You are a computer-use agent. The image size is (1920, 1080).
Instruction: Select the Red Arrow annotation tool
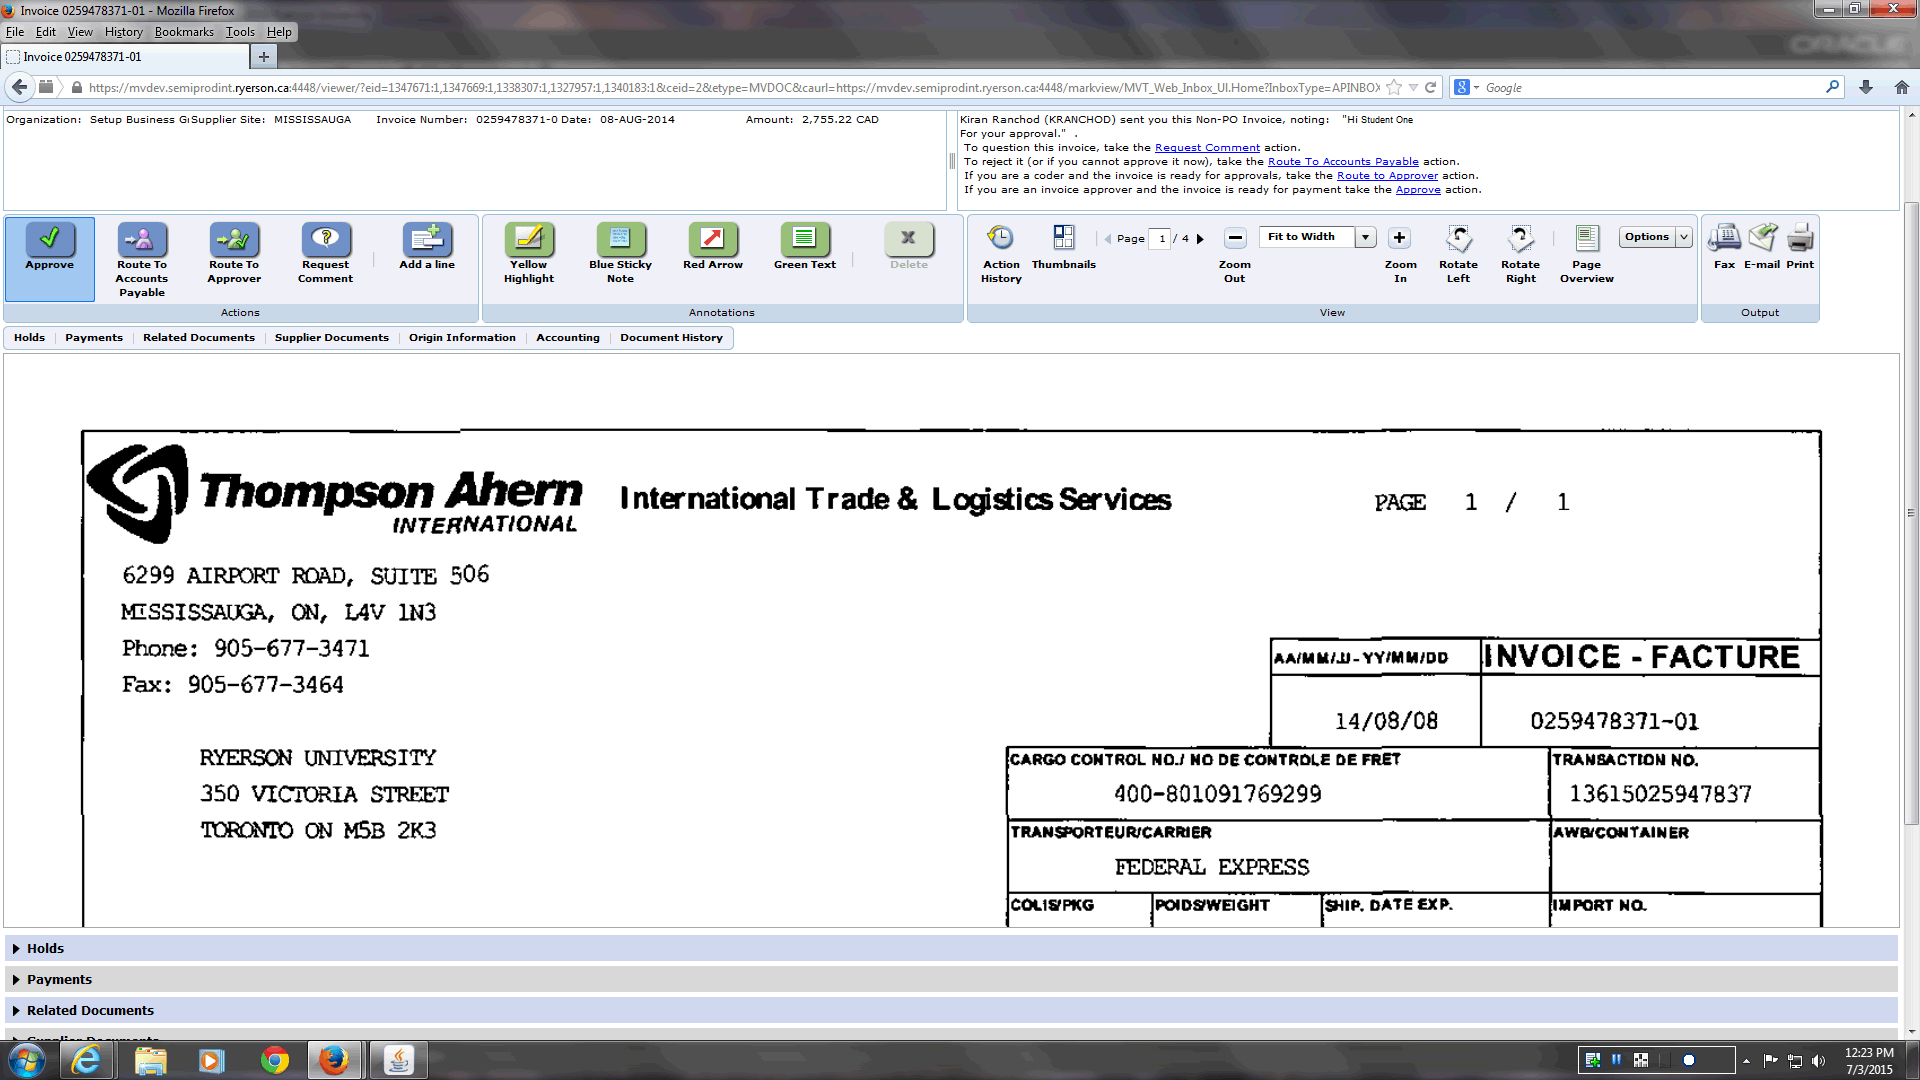pyautogui.click(x=712, y=240)
